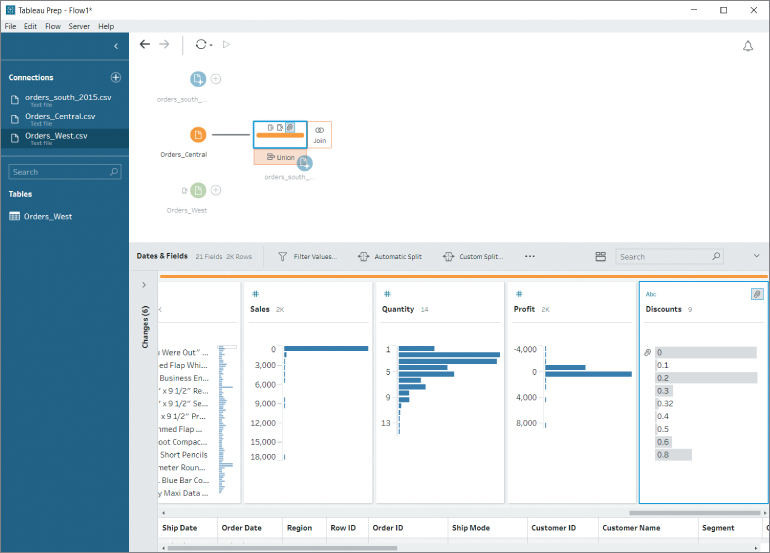The width and height of the screenshot is (770, 553).
Task: Click Custom Split option
Action: (x=473, y=256)
